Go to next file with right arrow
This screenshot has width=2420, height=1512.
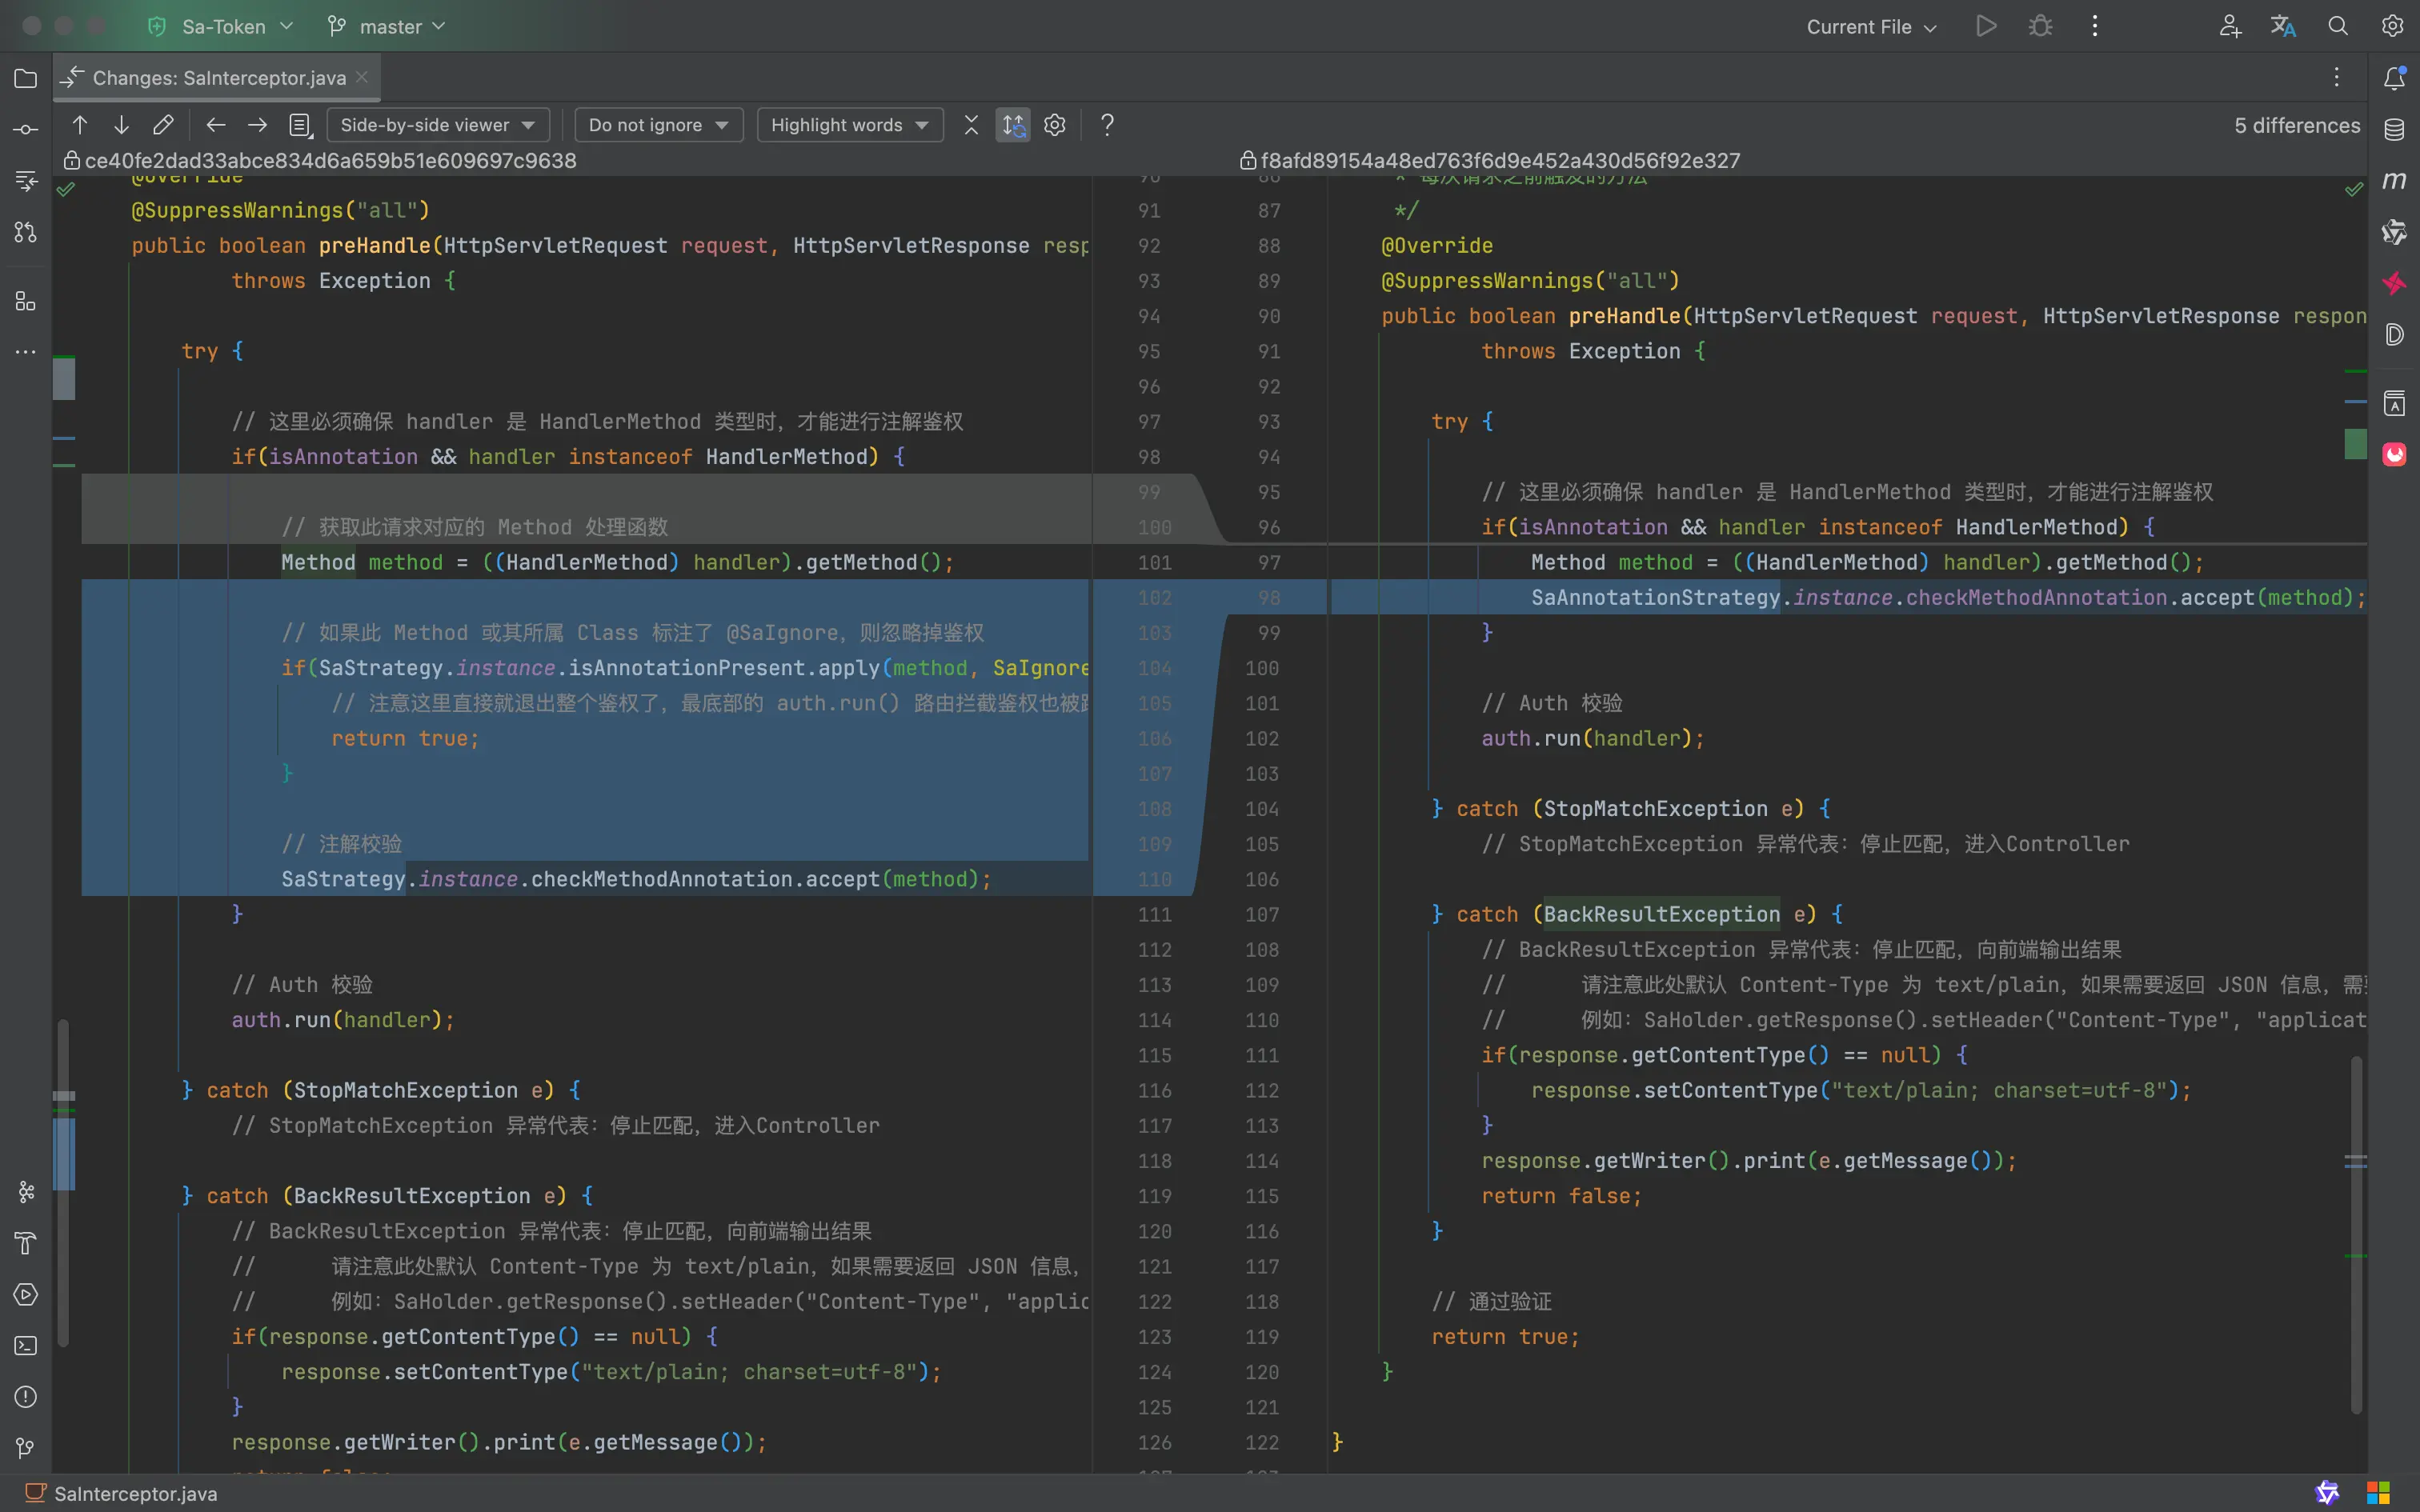257,125
